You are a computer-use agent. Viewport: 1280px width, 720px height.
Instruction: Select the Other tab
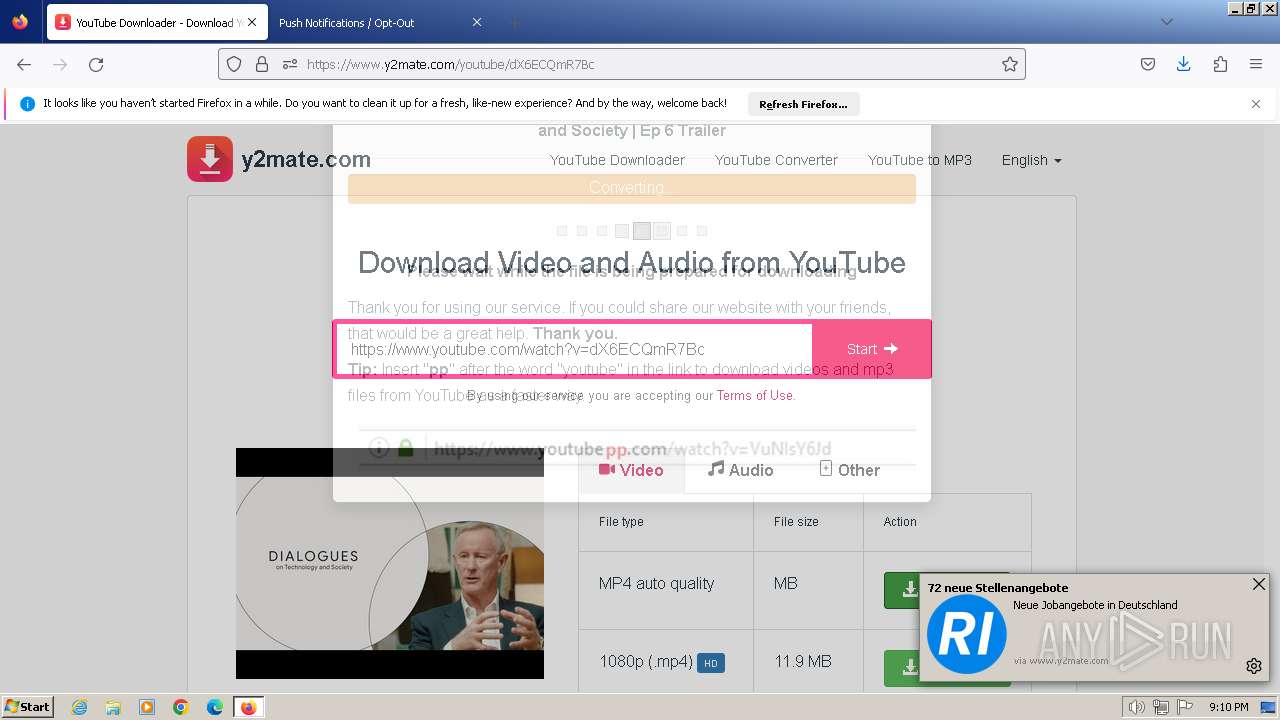[849, 470]
